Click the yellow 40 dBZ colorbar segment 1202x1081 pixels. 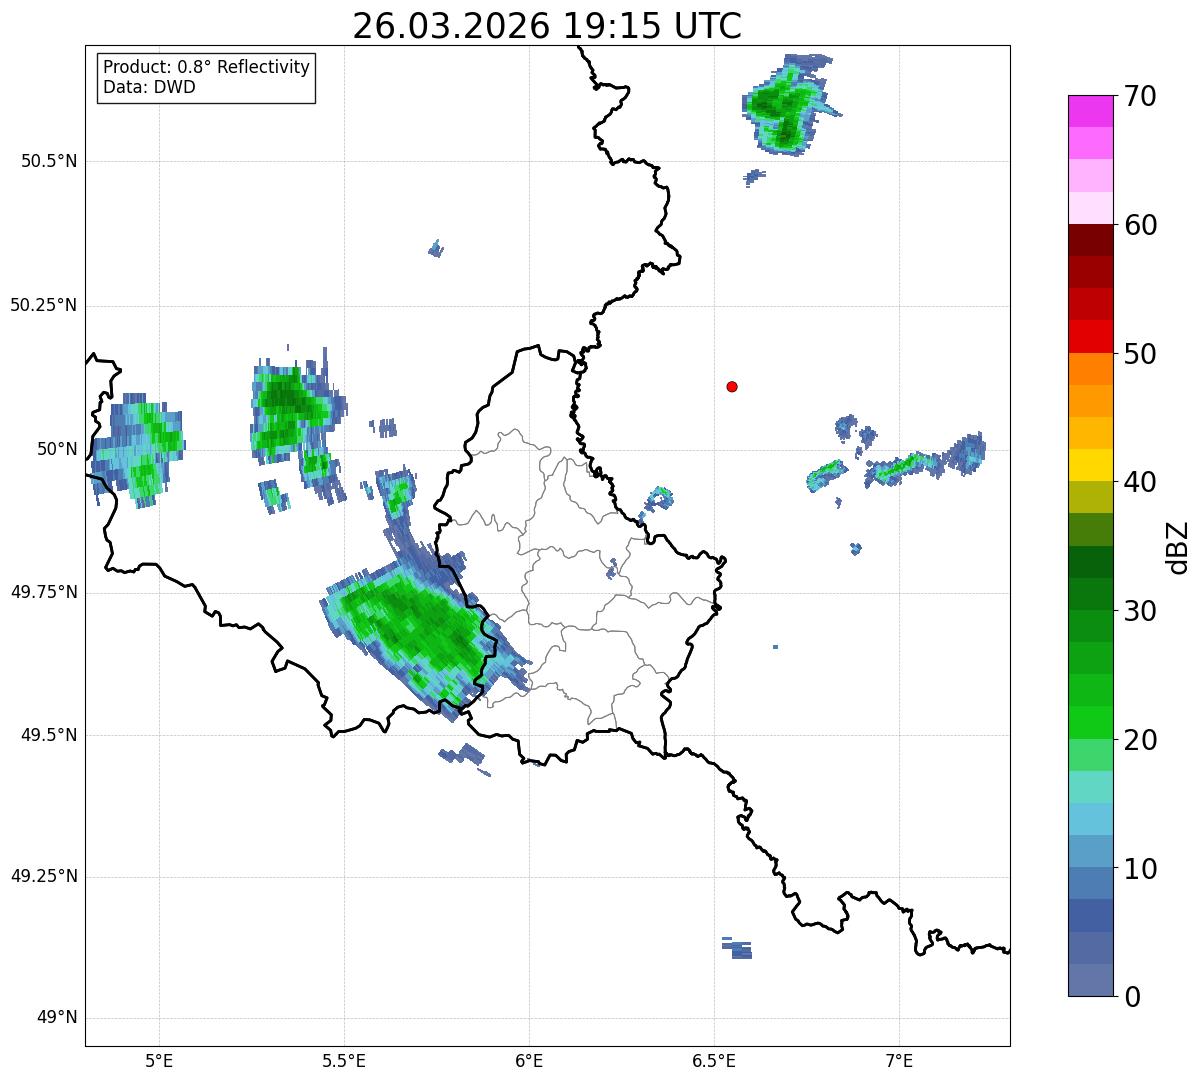point(1090,465)
